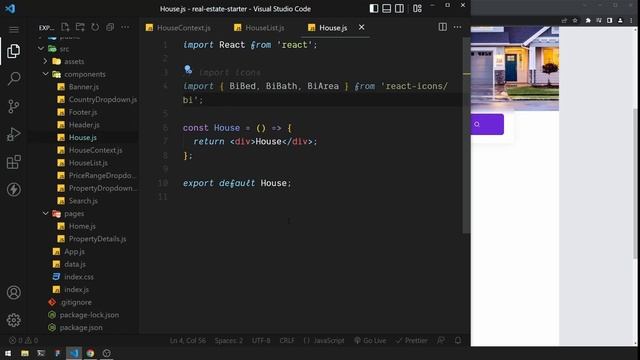The image size is (640, 360).
Task: Switch to HouseContext.js tab
Action: [x=184, y=28]
